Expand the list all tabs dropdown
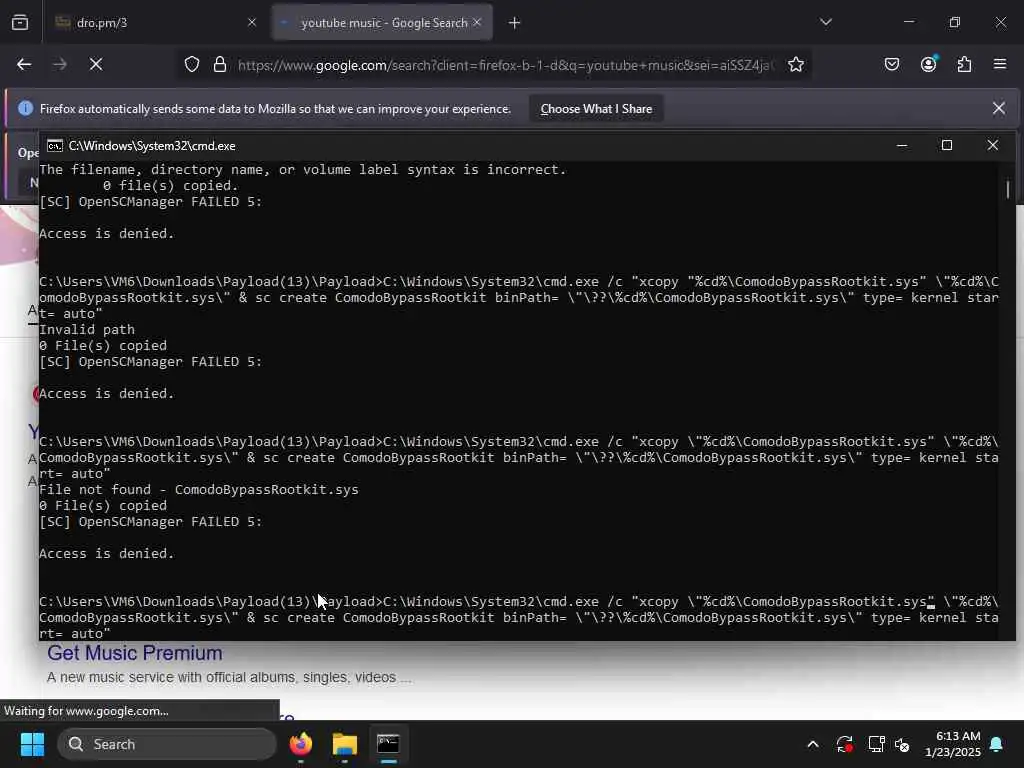The width and height of the screenshot is (1024, 768). (x=826, y=22)
